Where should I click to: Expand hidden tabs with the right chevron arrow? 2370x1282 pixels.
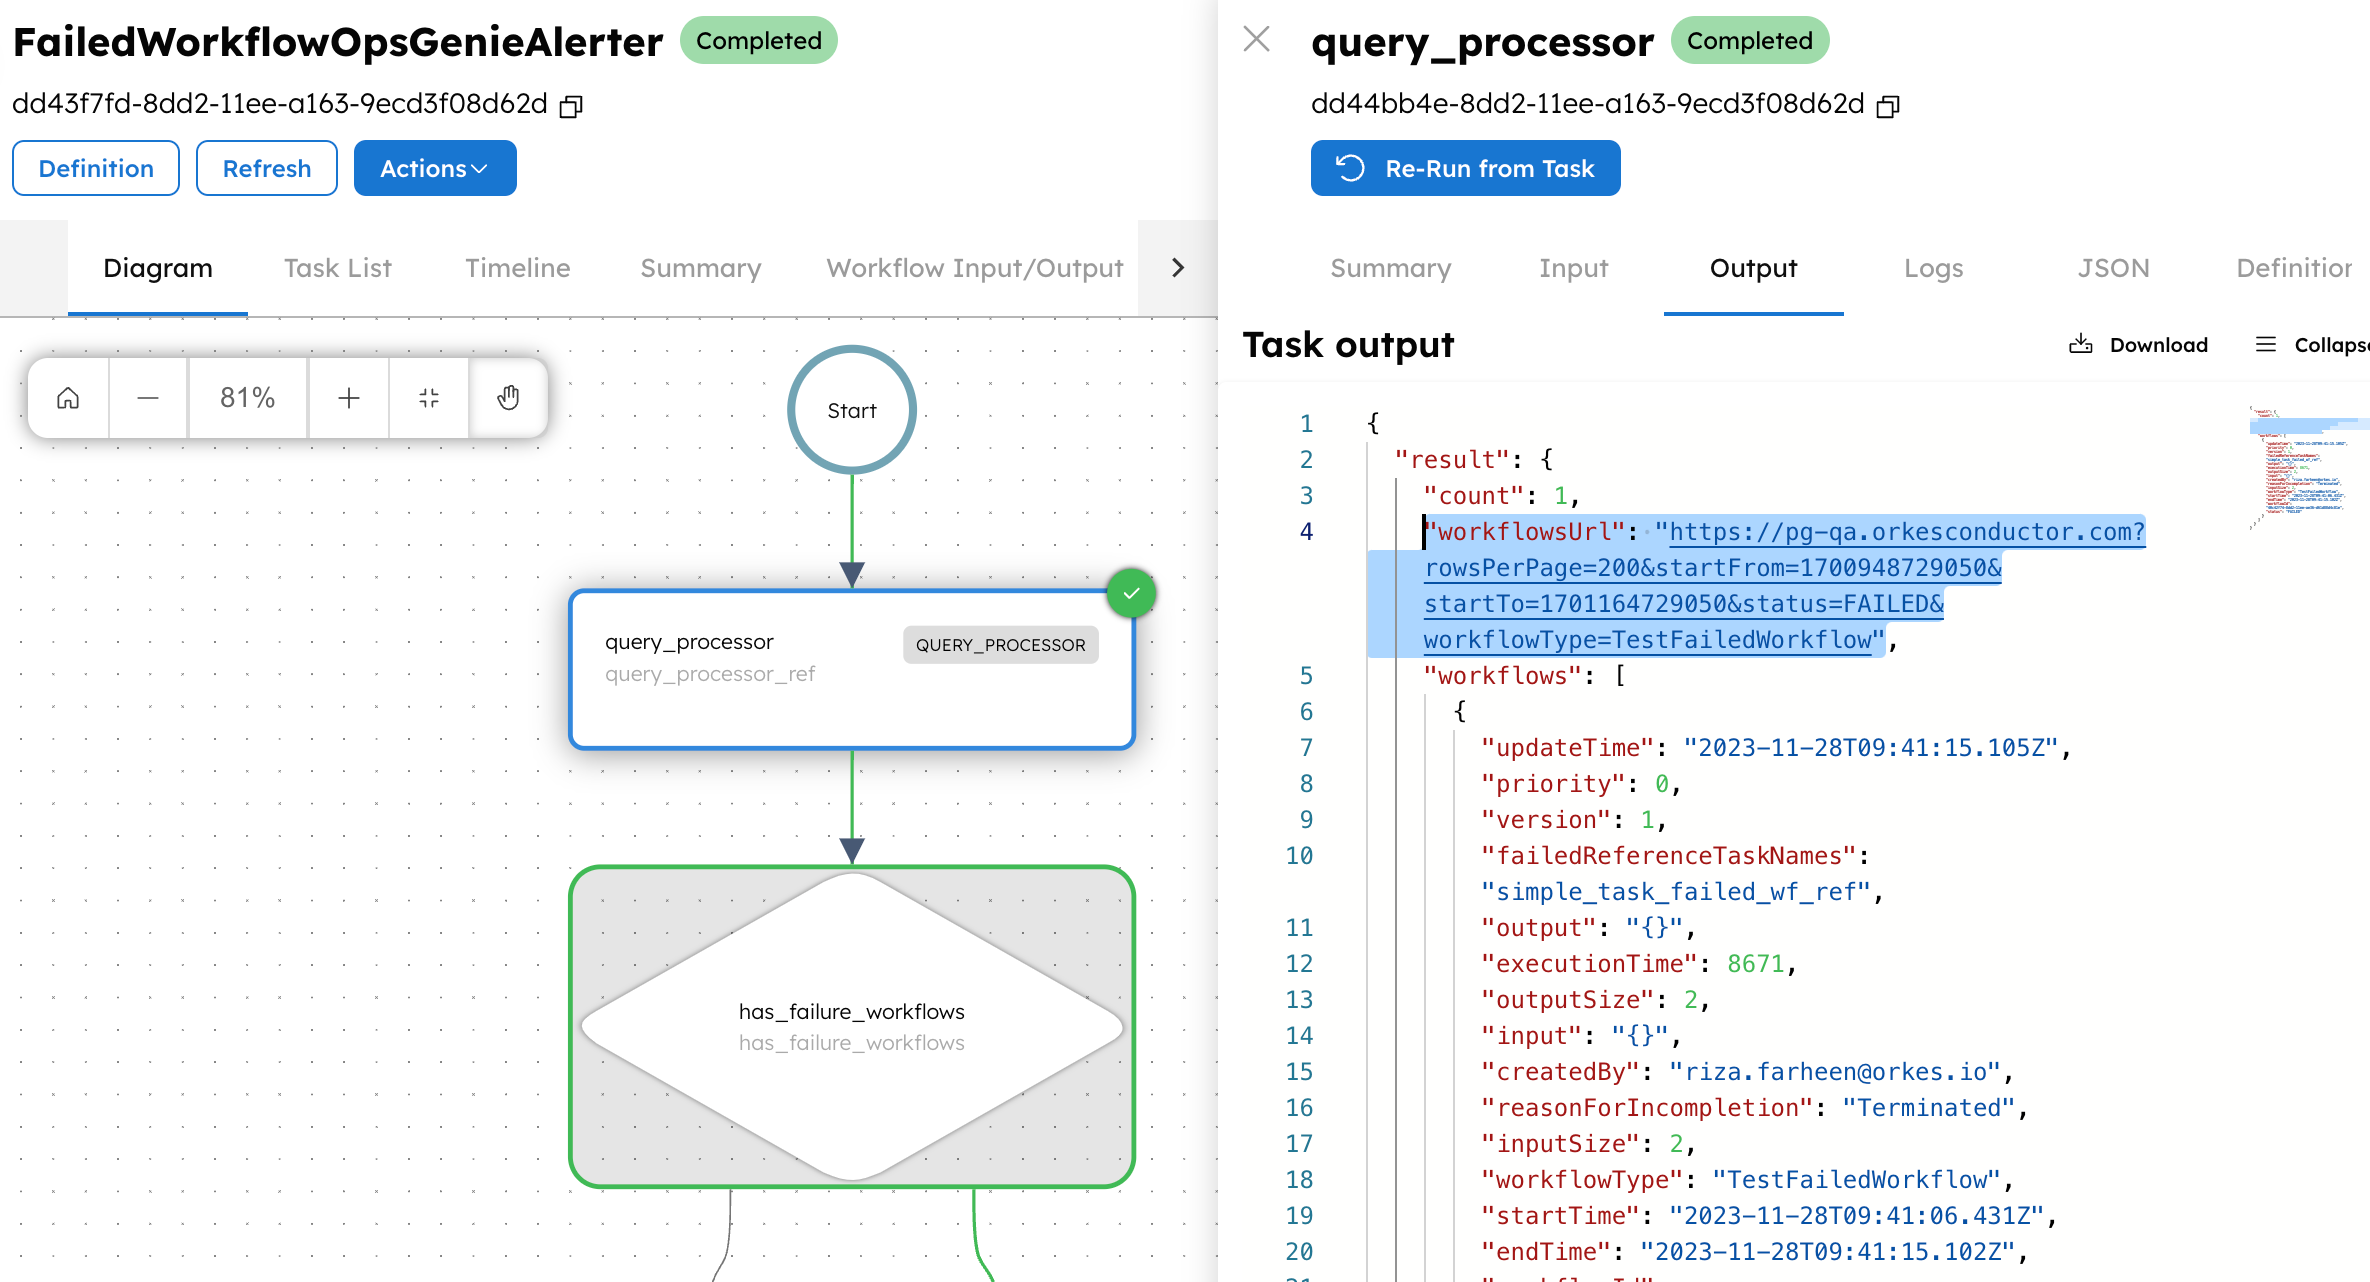[1177, 267]
